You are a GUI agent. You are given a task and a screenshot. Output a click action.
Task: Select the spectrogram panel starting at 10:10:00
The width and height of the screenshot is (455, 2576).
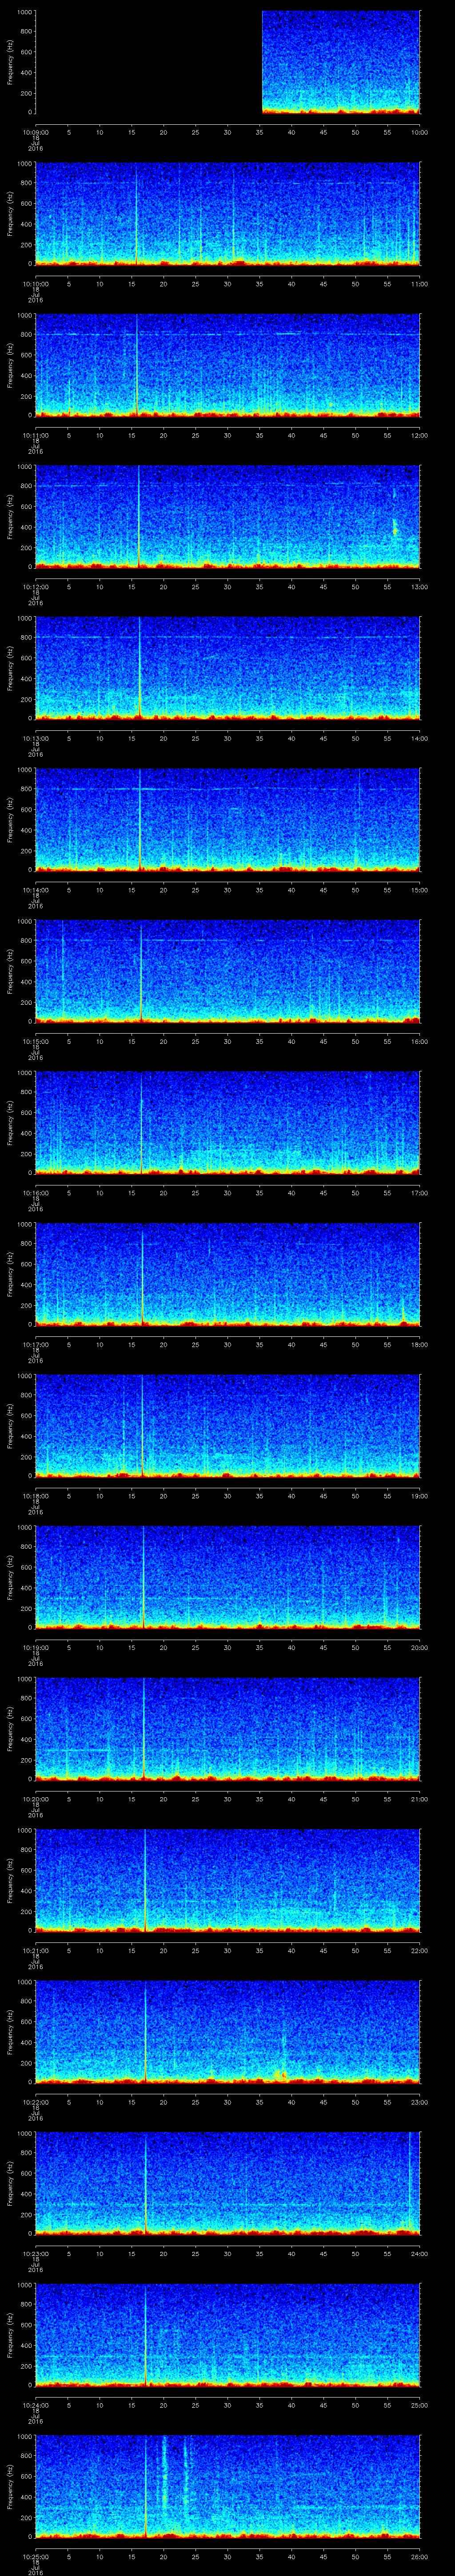[227, 214]
